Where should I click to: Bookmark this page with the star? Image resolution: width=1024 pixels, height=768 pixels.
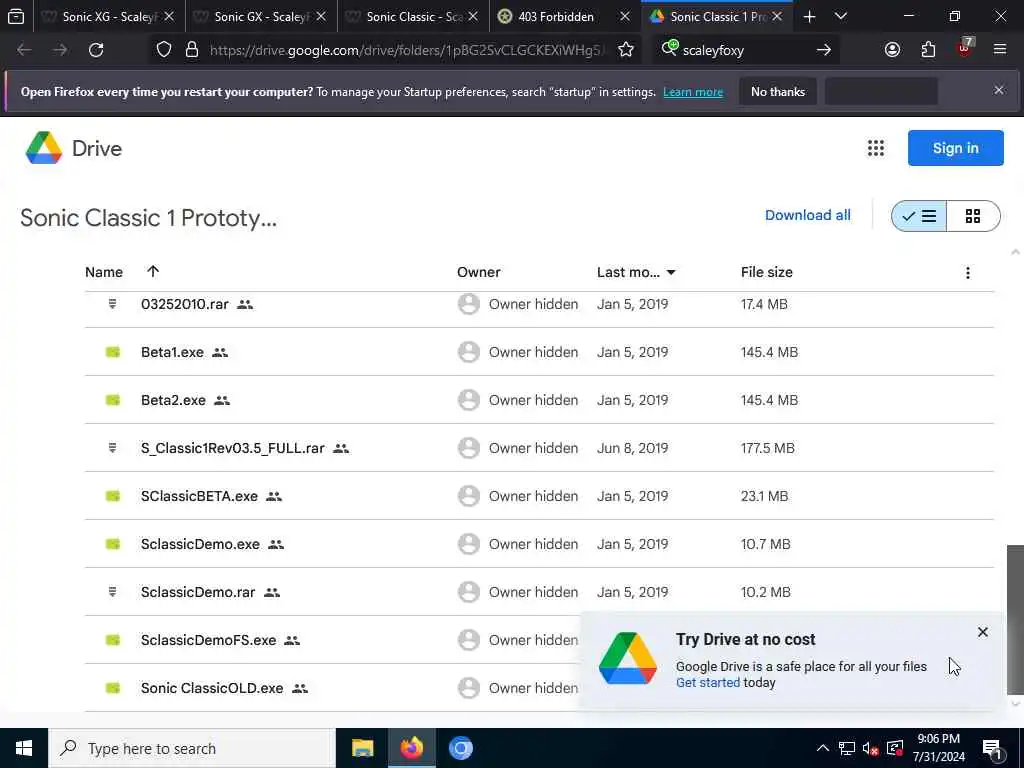(626, 50)
